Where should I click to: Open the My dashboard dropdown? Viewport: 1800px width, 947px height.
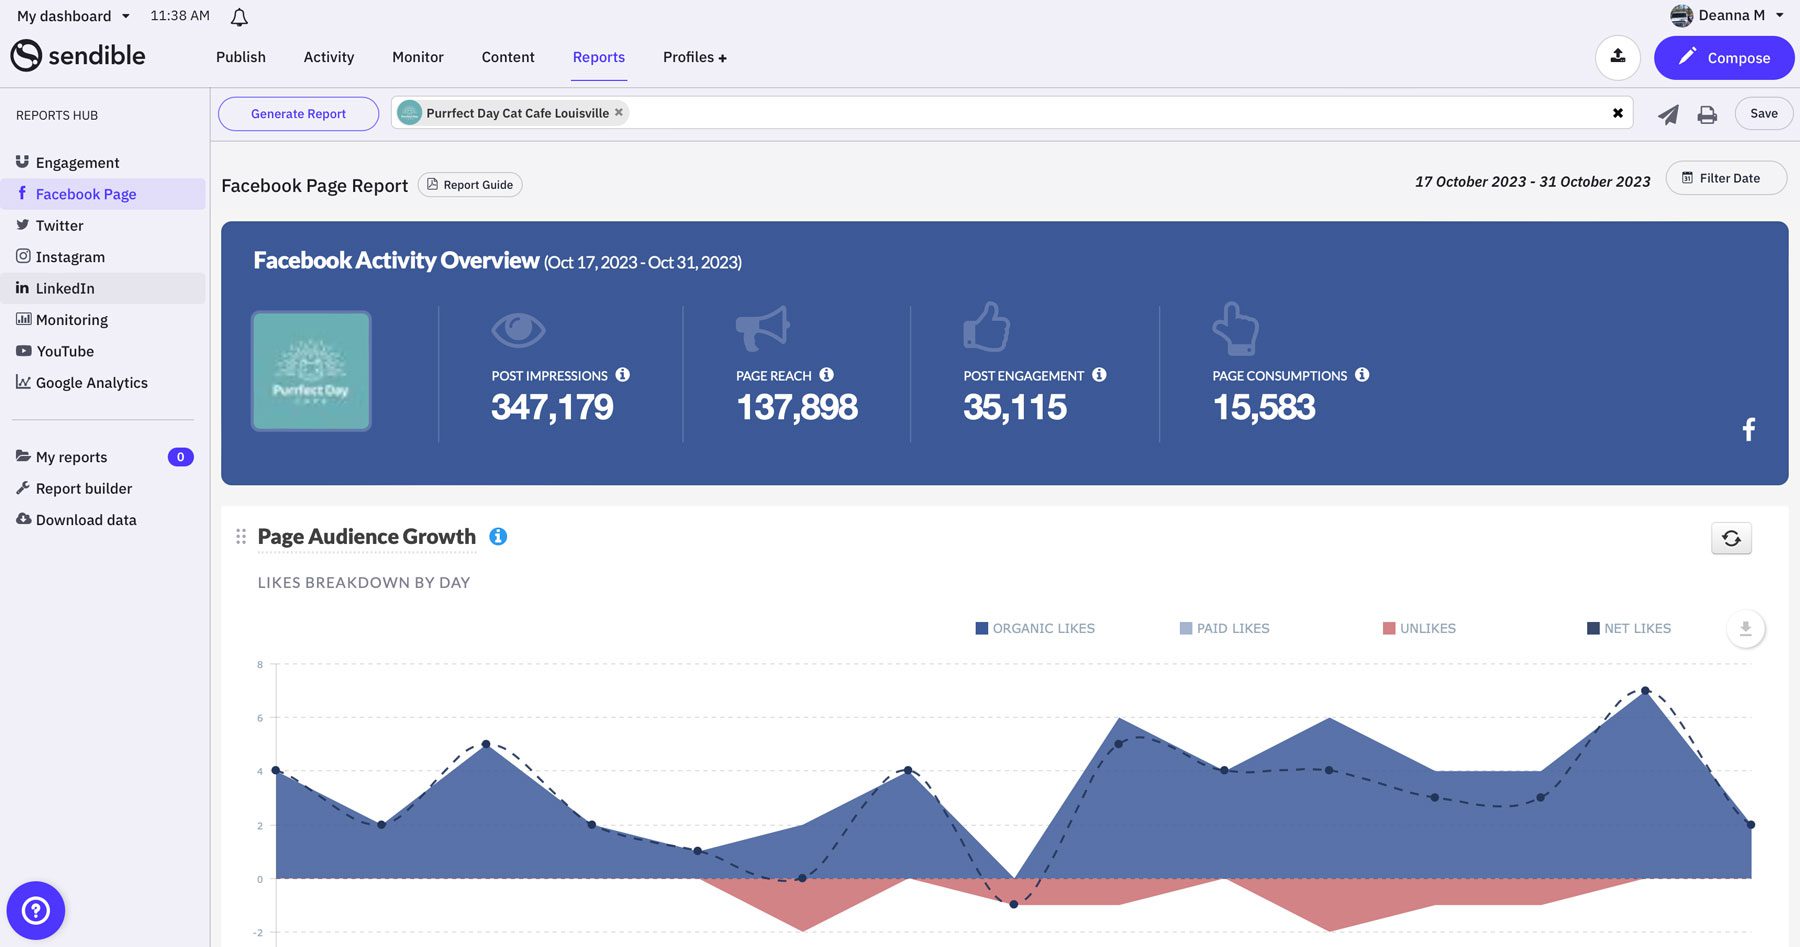(x=72, y=15)
